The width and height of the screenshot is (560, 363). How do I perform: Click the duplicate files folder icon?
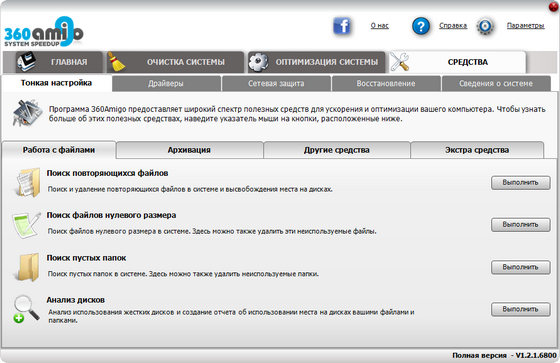tap(28, 182)
